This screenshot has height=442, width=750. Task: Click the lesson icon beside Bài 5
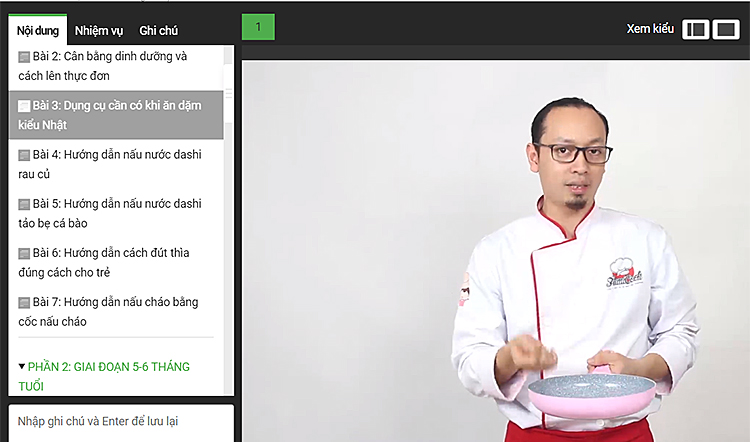point(24,205)
